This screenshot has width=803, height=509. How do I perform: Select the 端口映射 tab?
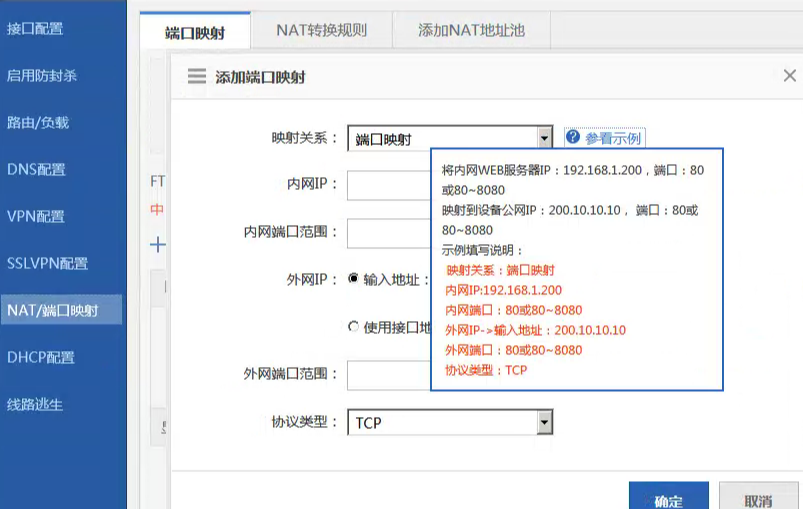point(194,32)
